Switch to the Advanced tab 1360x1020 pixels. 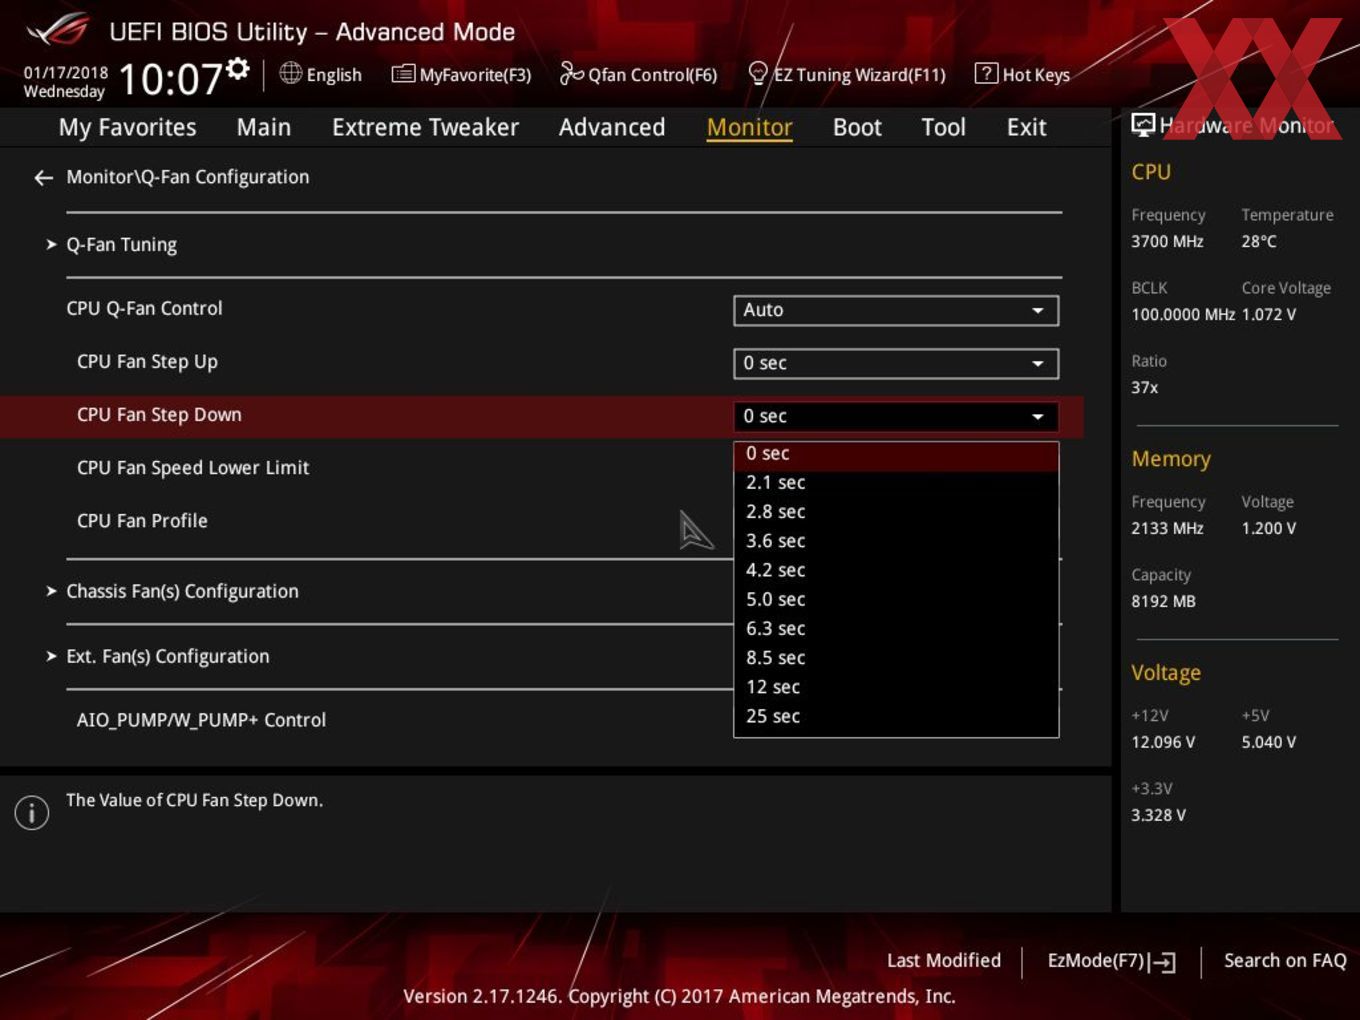coord(612,127)
